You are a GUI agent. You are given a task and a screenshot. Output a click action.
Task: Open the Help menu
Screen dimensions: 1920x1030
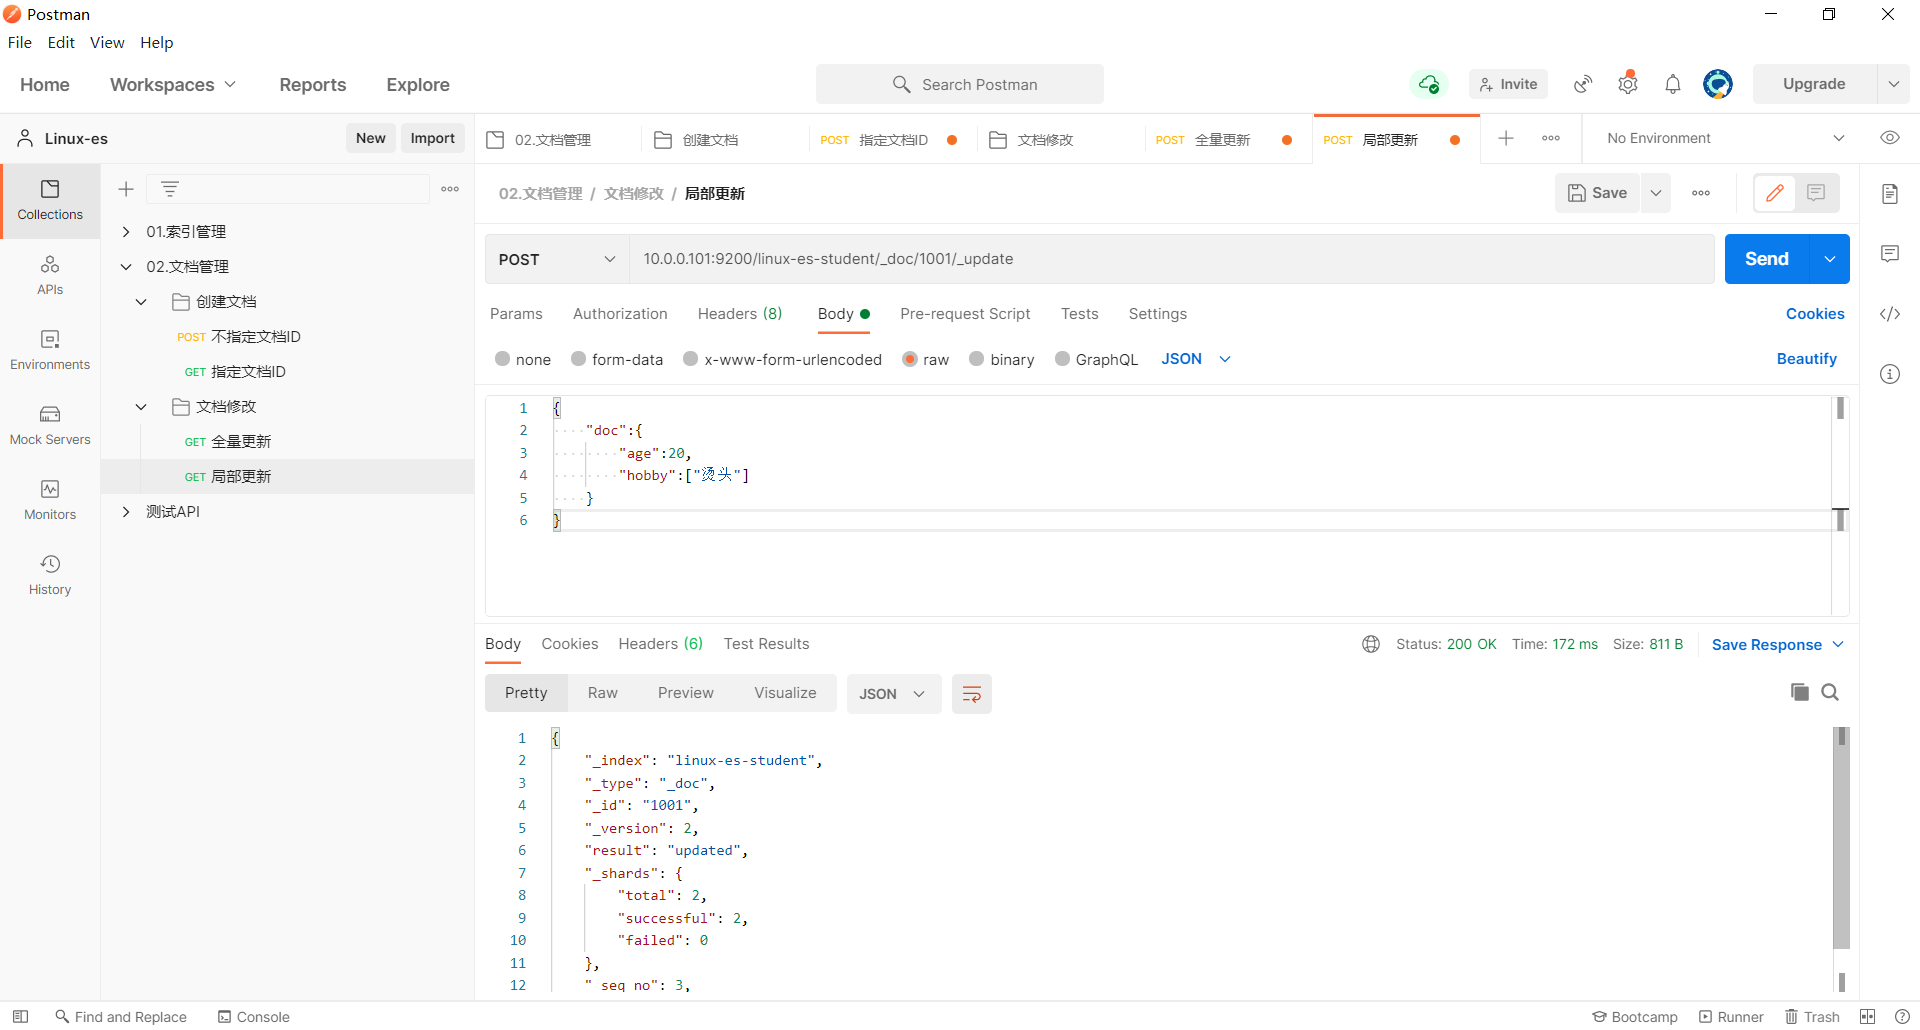(156, 42)
